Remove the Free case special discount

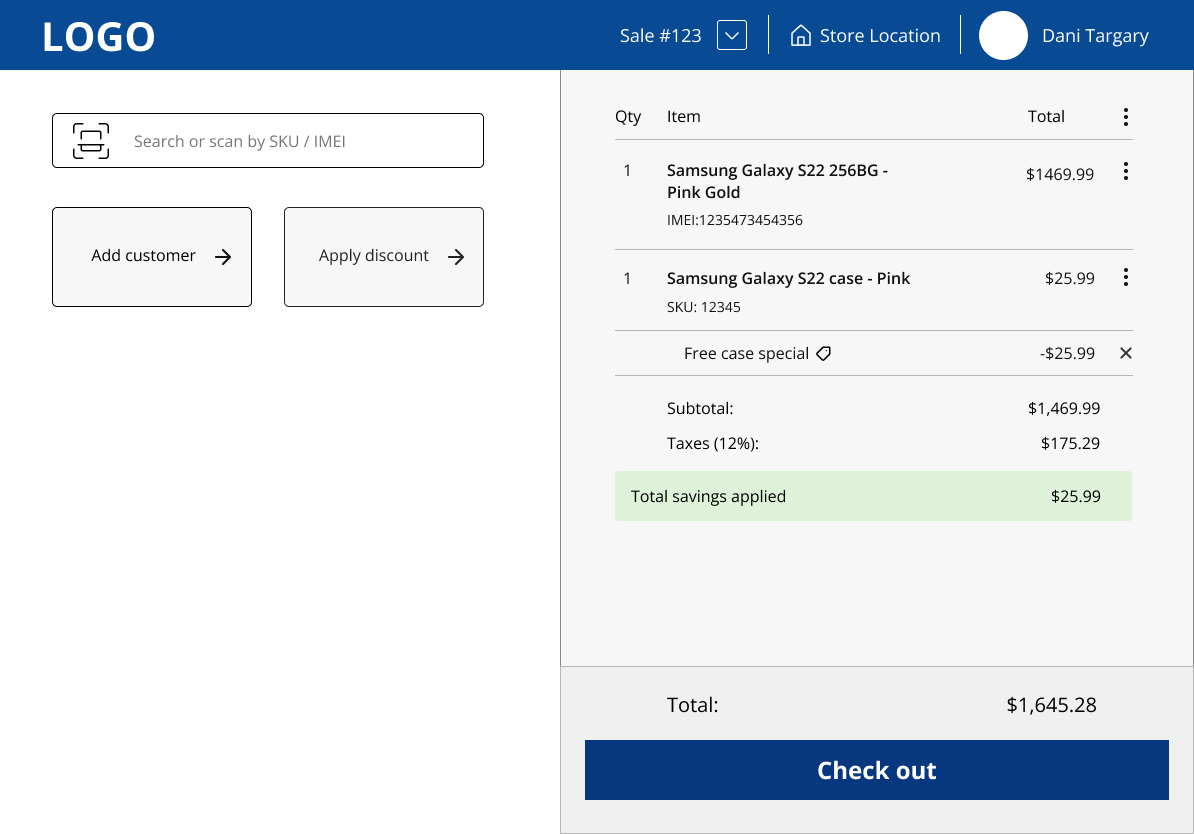[1125, 353]
